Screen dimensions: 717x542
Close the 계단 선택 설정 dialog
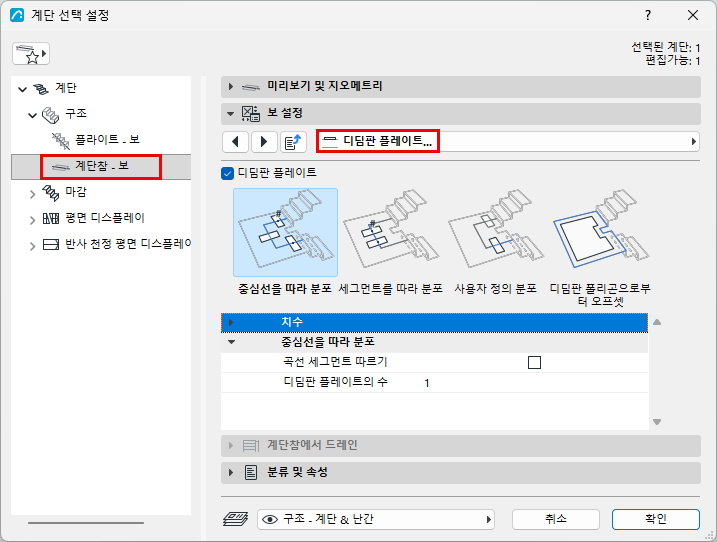(x=693, y=16)
